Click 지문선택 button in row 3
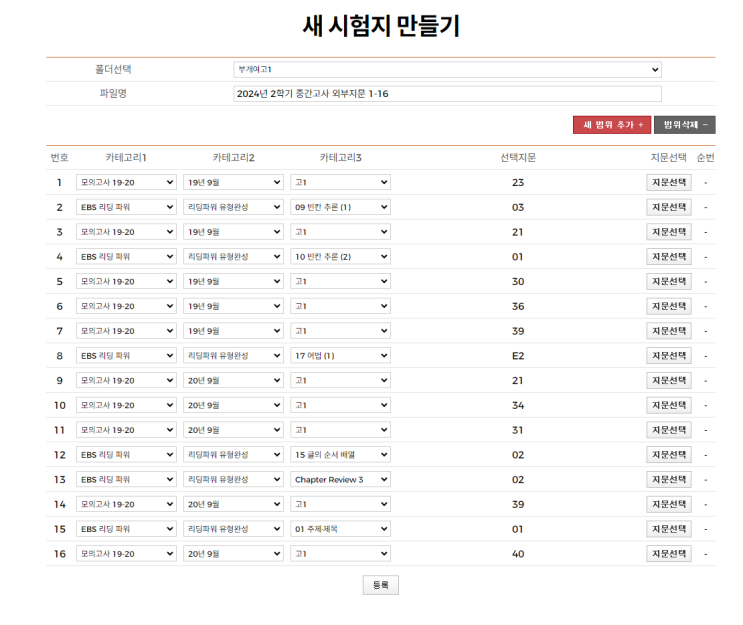The width and height of the screenshot is (743, 625). point(669,232)
